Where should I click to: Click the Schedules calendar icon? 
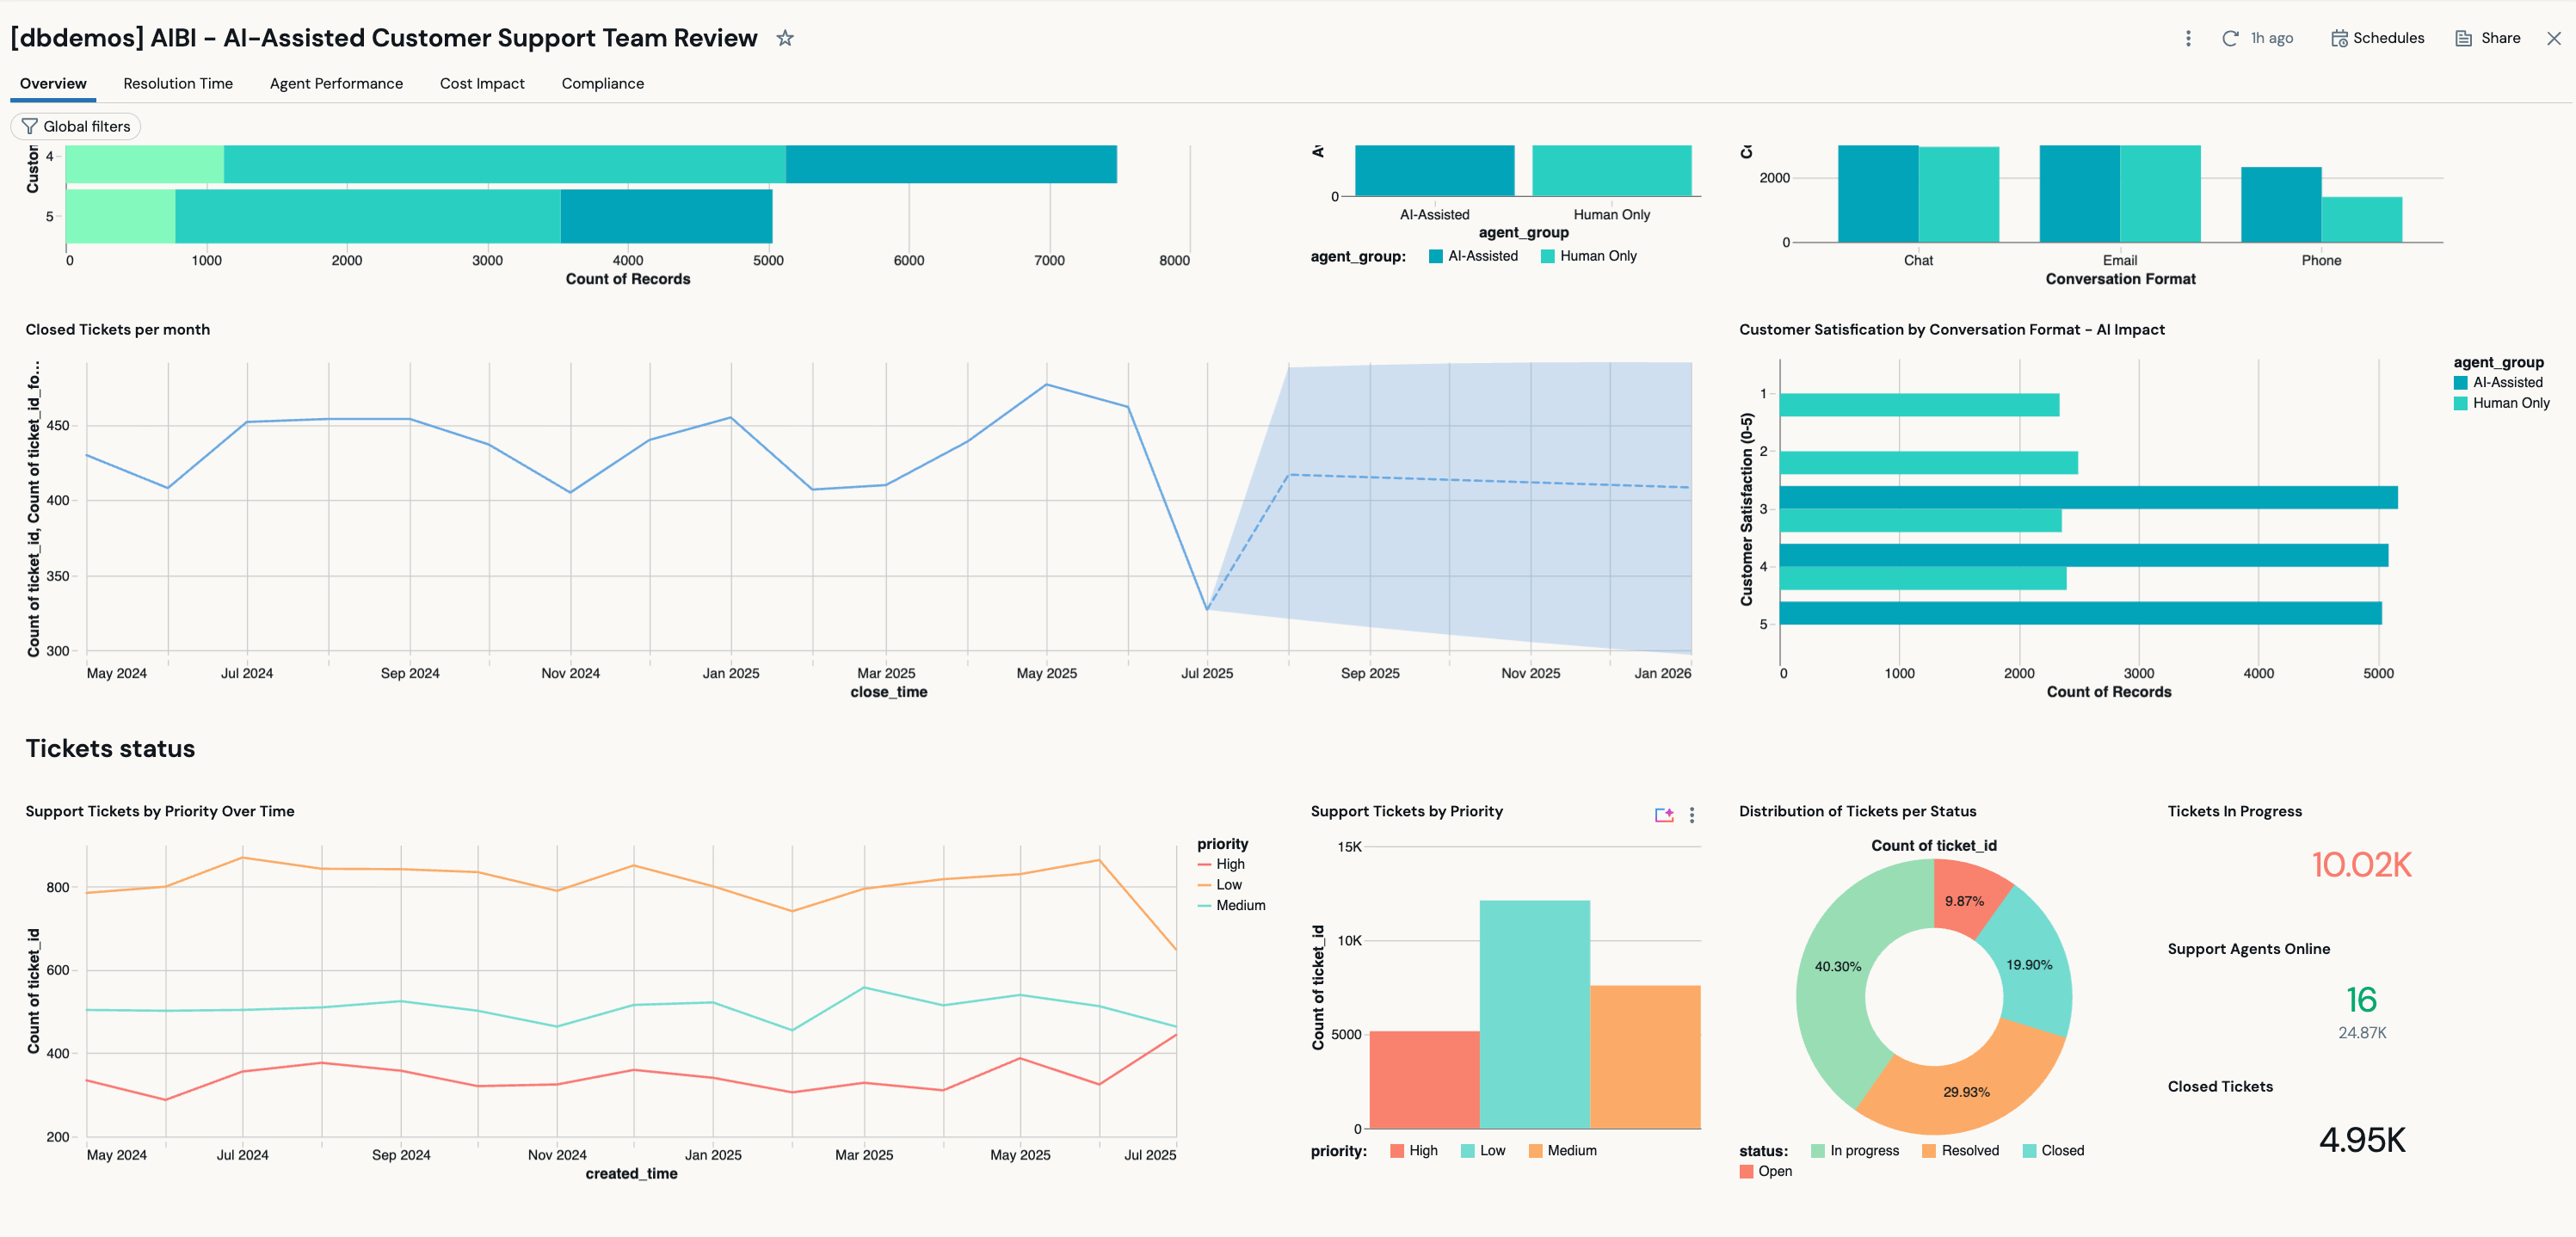(2339, 38)
